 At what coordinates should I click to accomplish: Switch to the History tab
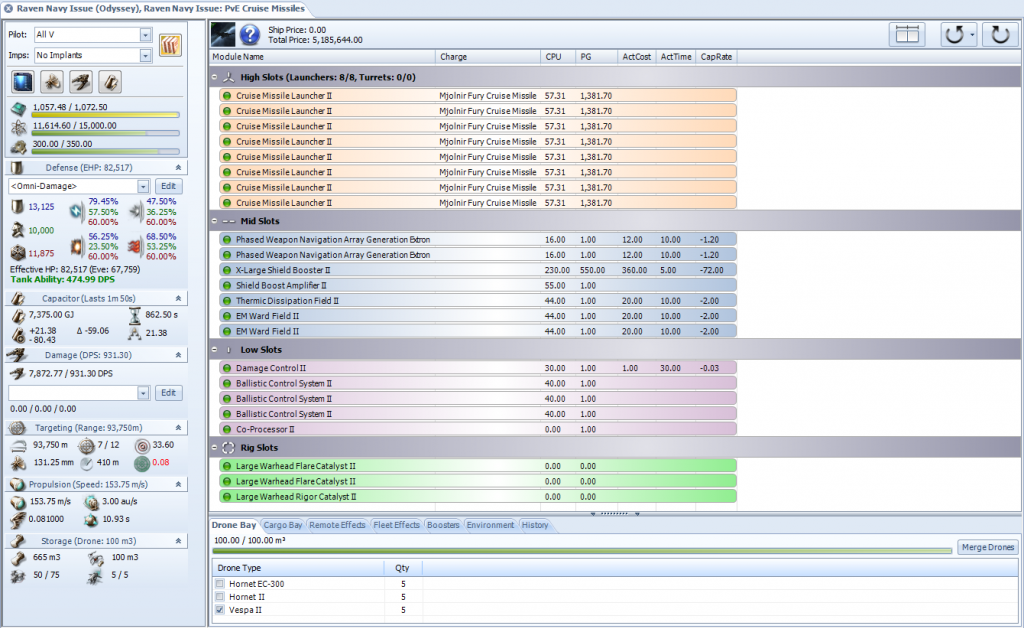[x=535, y=526]
